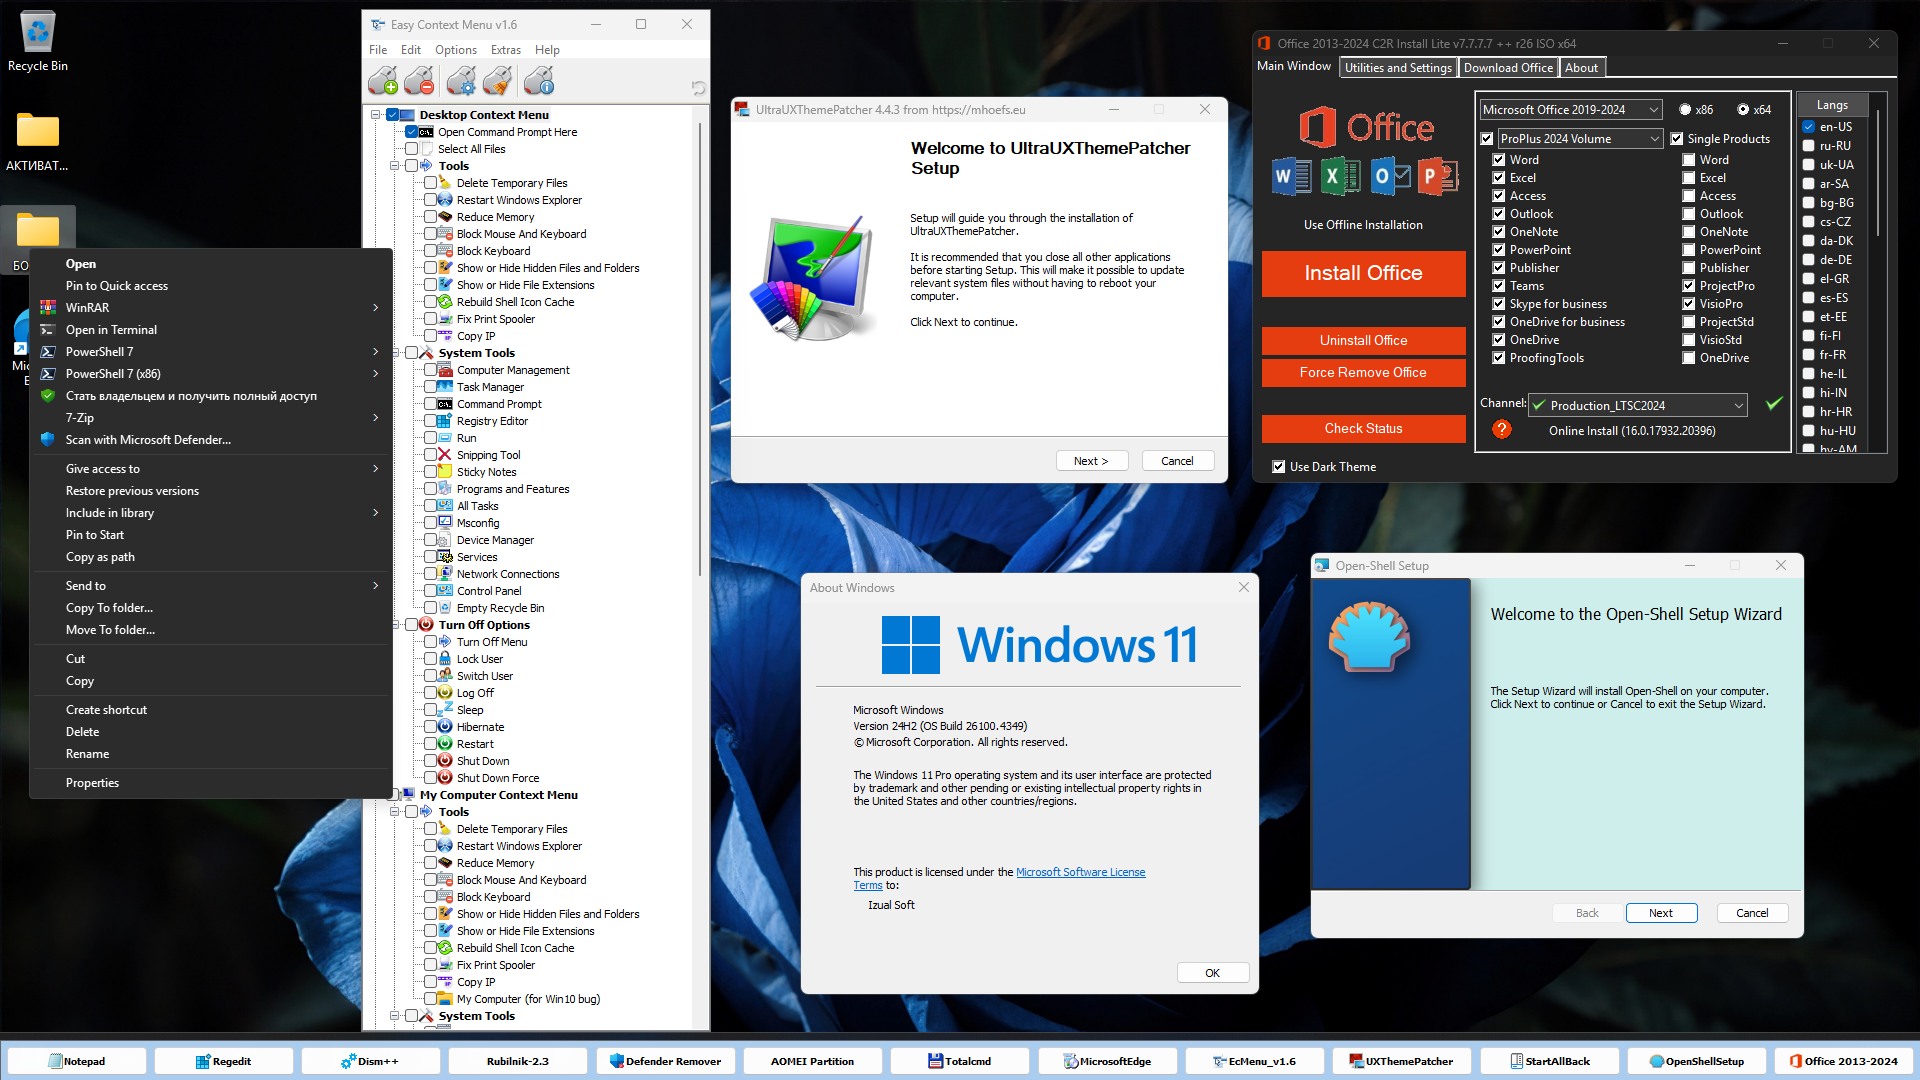Uncheck Teams in the ProPlus product list
Viewport: 1920px width, 1080px height.
1499,286
